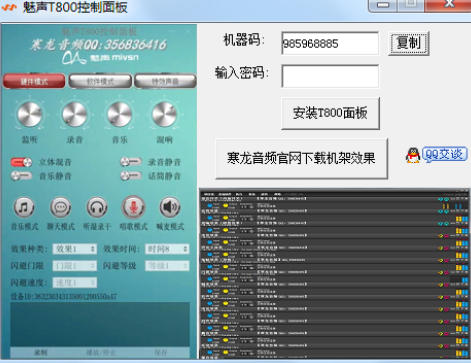Click 安装T800面板 install button
This screenshot has width=471, height=363.
(x=330, y=113)
